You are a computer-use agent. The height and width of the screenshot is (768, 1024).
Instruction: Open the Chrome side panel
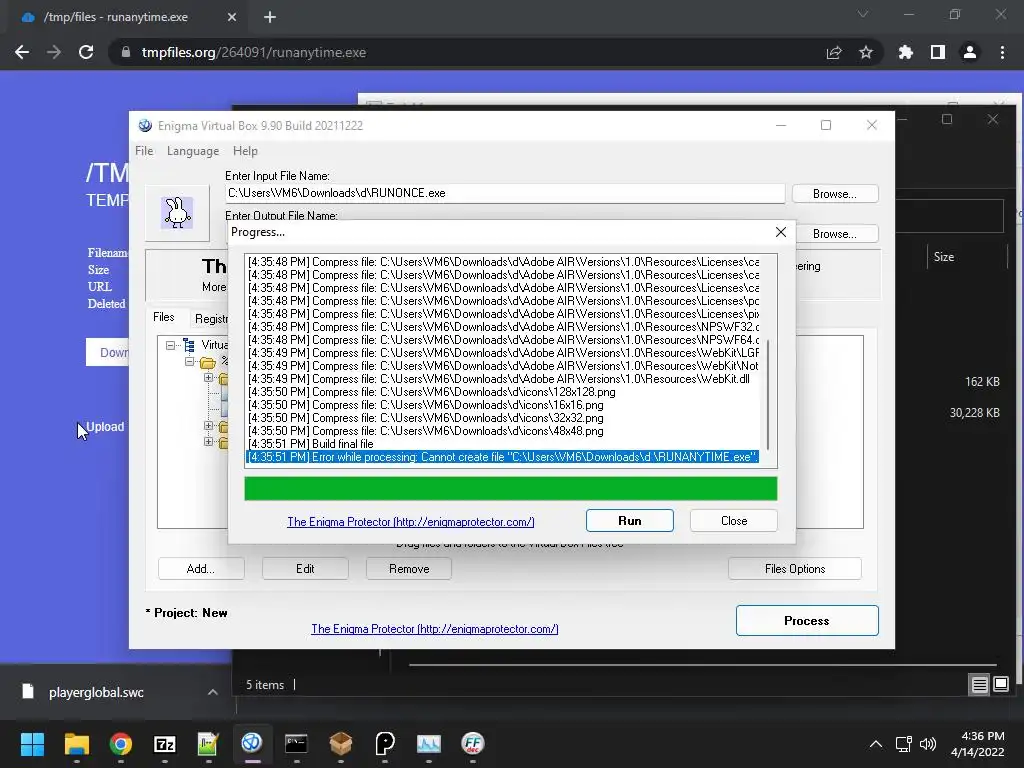[938, 52]
